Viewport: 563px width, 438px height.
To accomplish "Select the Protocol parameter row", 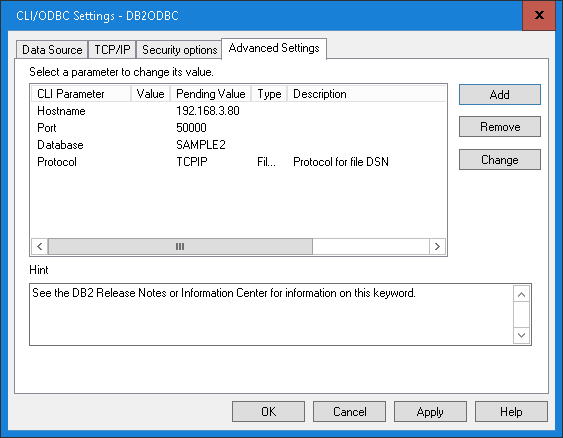I will (238, 162).
